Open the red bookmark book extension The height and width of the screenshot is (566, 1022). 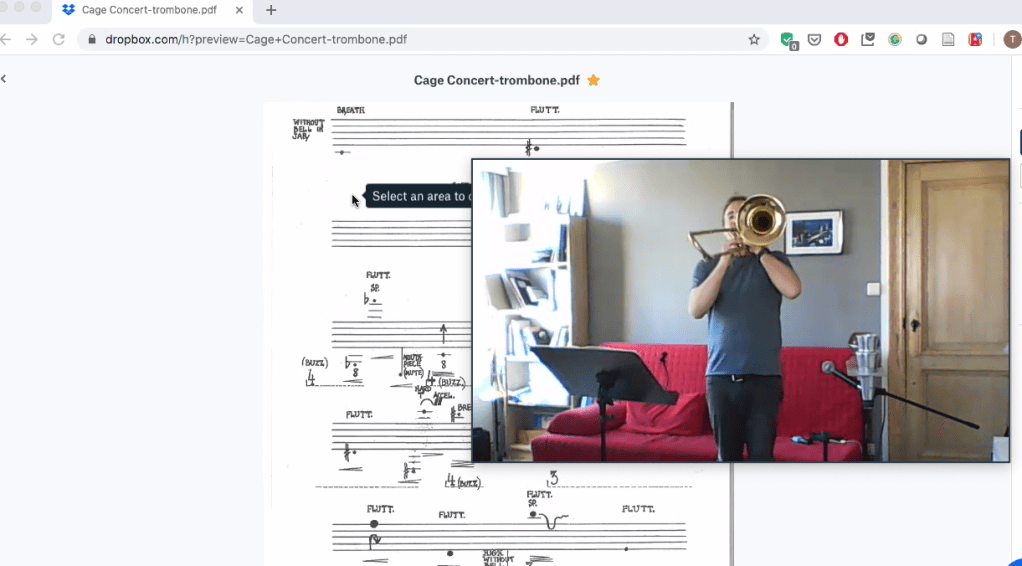(975, 40)
